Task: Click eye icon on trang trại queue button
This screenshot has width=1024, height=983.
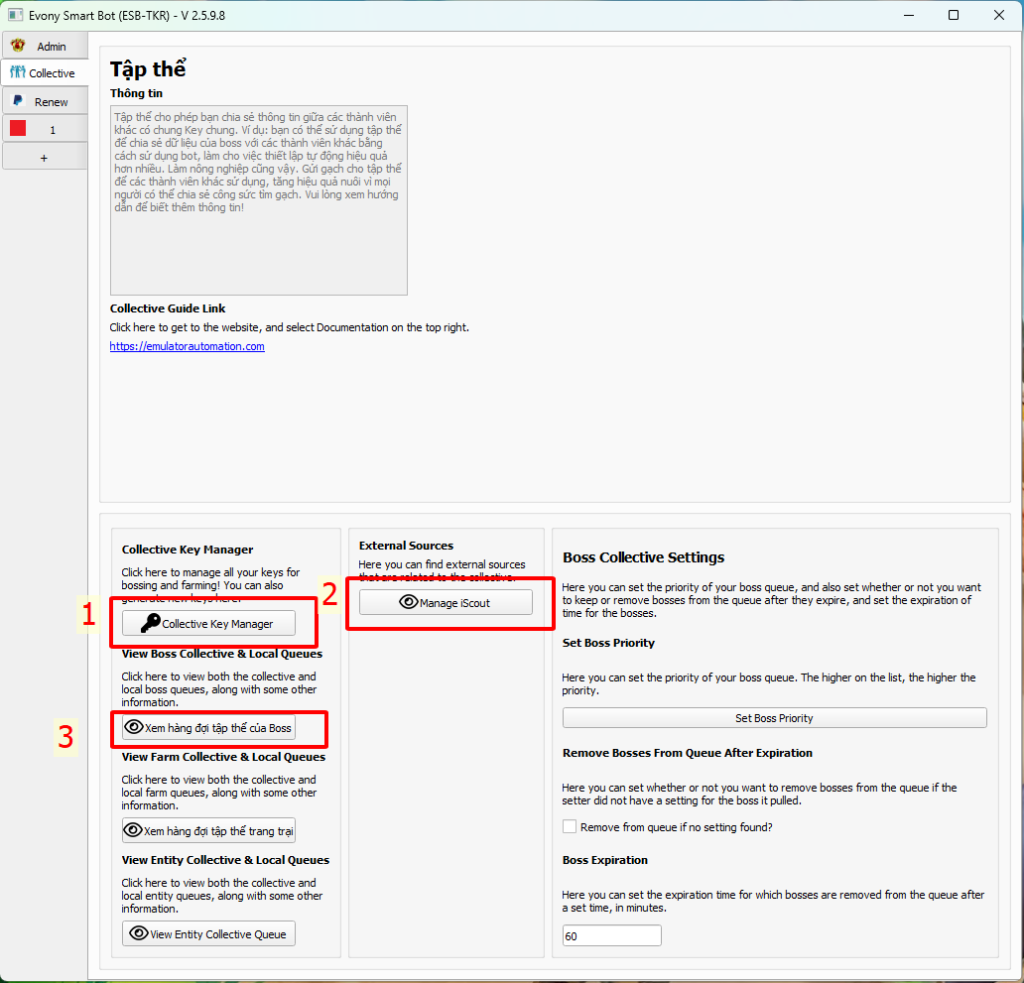Action: 134,830
